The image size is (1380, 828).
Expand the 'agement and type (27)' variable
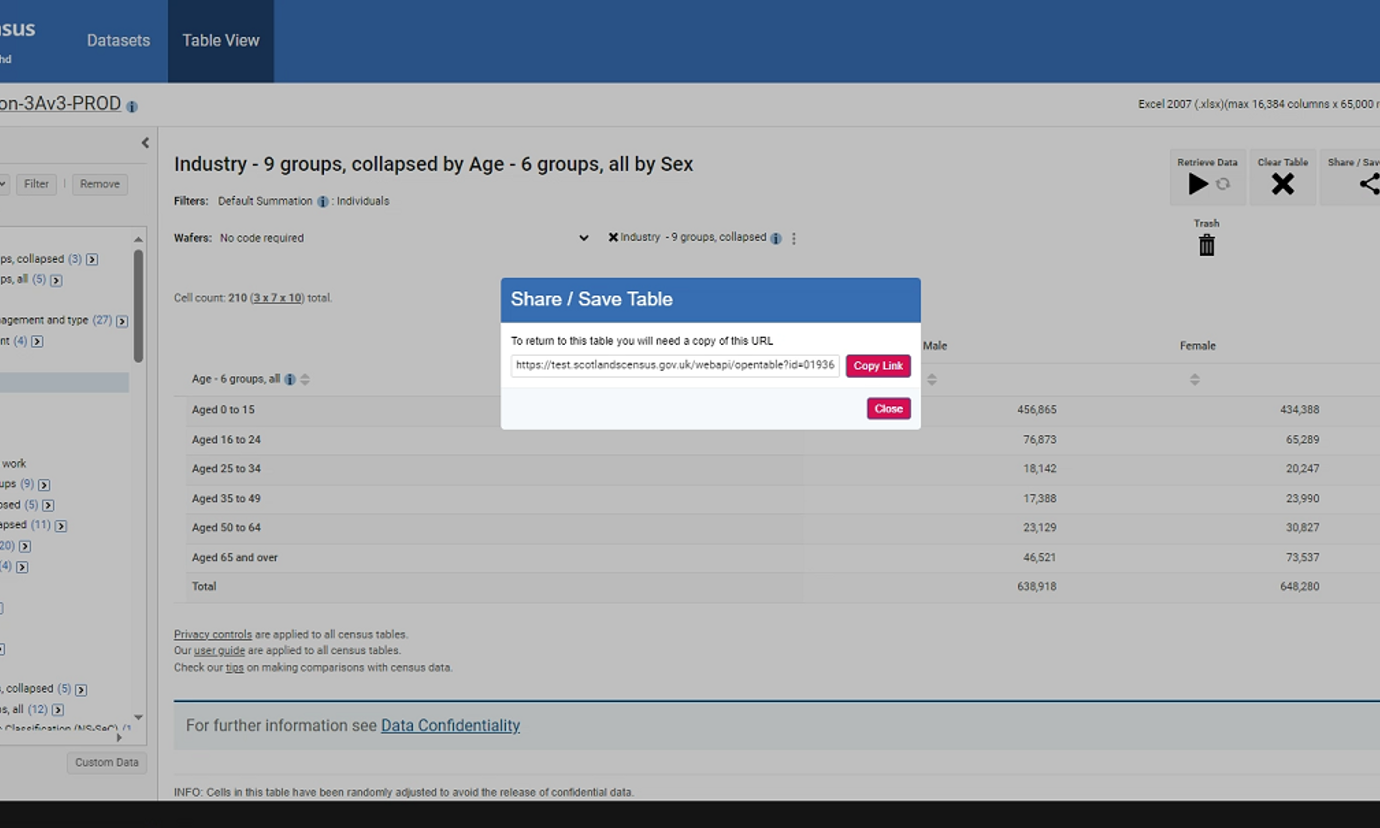(x=122, y=321)
